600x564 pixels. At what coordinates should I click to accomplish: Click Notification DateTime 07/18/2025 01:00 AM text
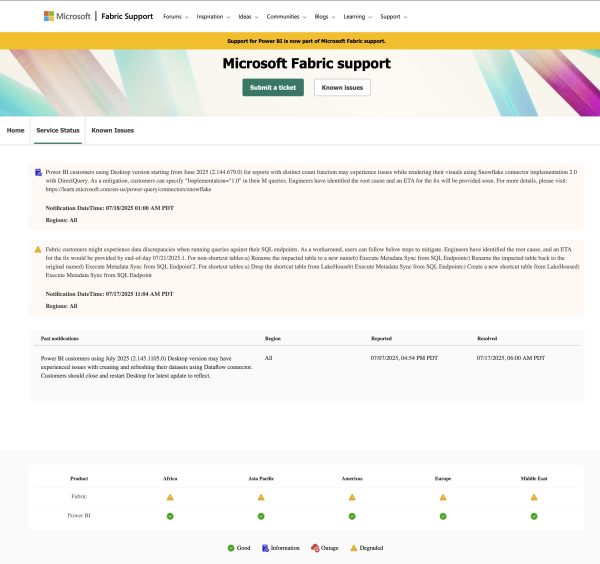click(x=109, y=208)
